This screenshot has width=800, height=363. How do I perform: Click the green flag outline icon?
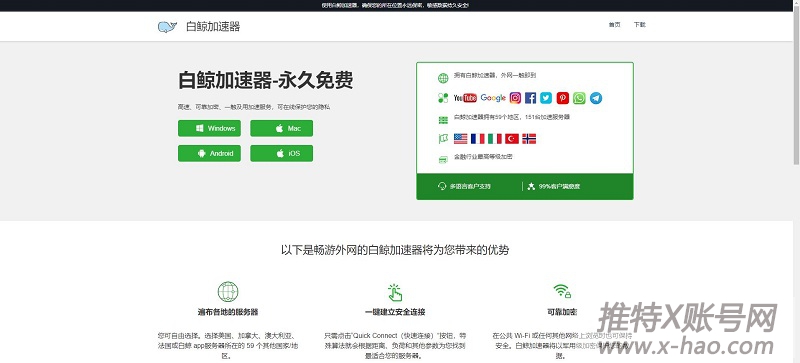[x=443, y=138]
